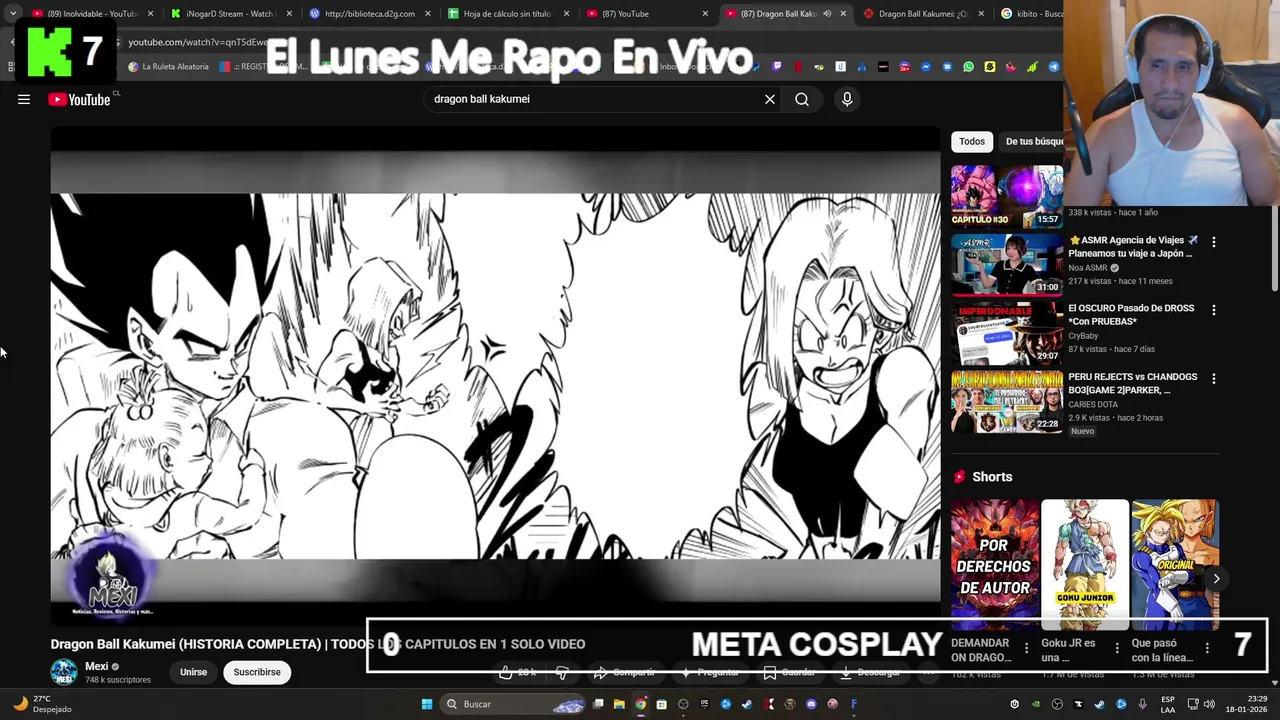
Task: Close the '(87) YouTube' tab
Action: pos(705,13)
